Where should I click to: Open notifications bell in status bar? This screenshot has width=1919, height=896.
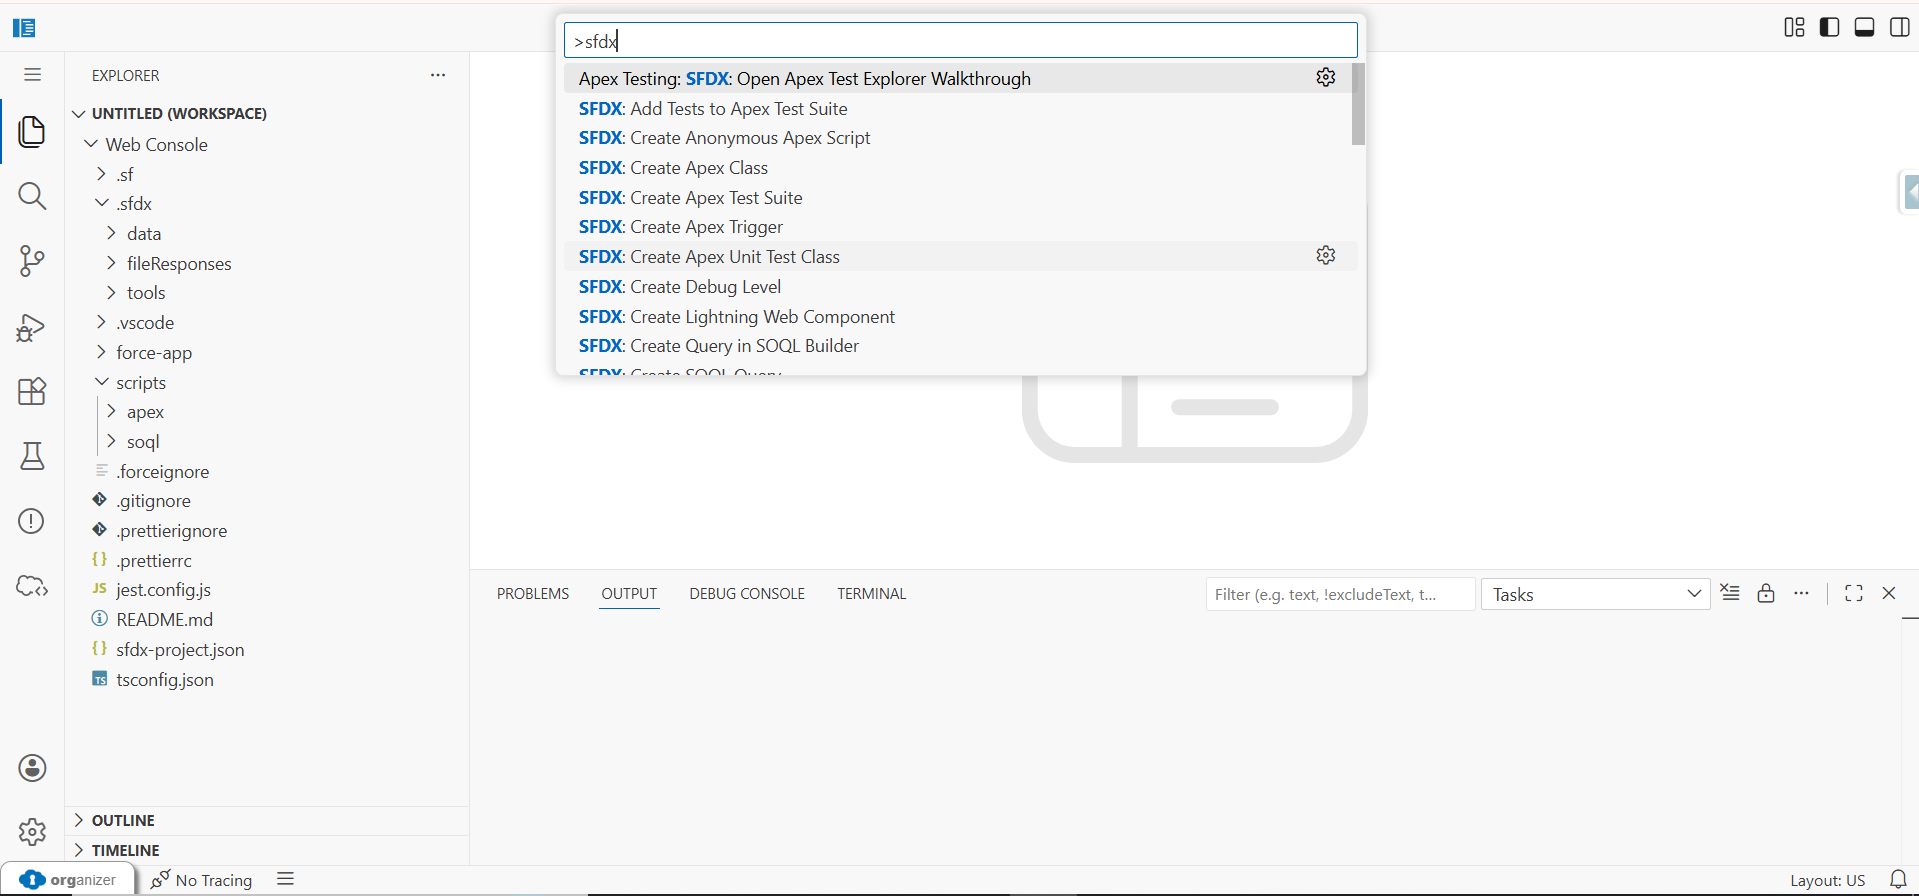point(1898,879)
